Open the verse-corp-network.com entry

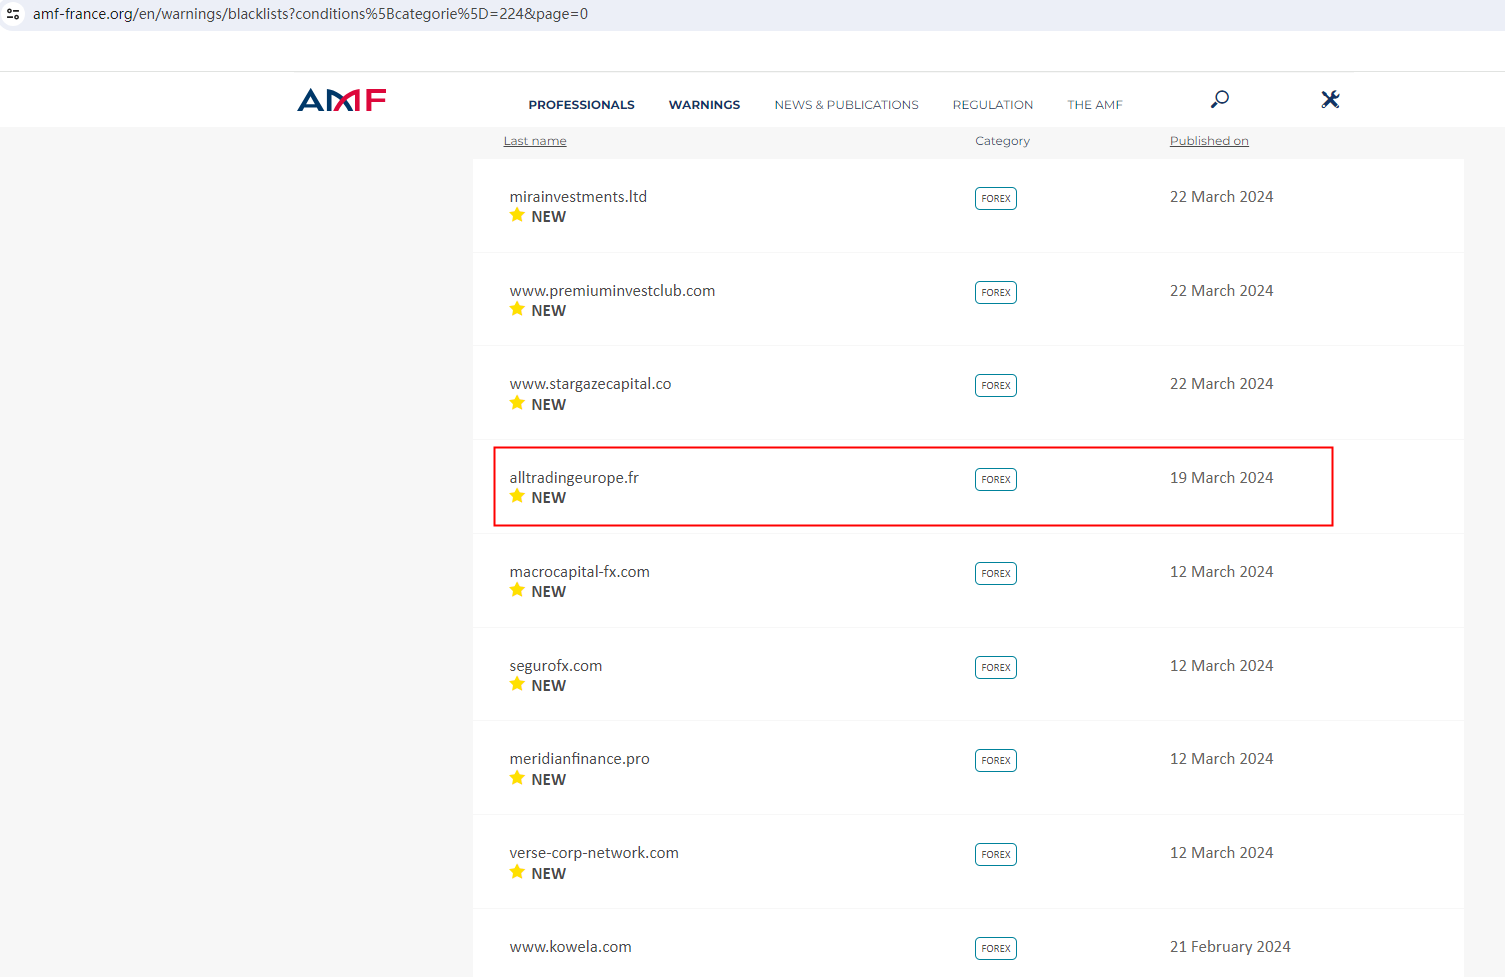[593, 853]
